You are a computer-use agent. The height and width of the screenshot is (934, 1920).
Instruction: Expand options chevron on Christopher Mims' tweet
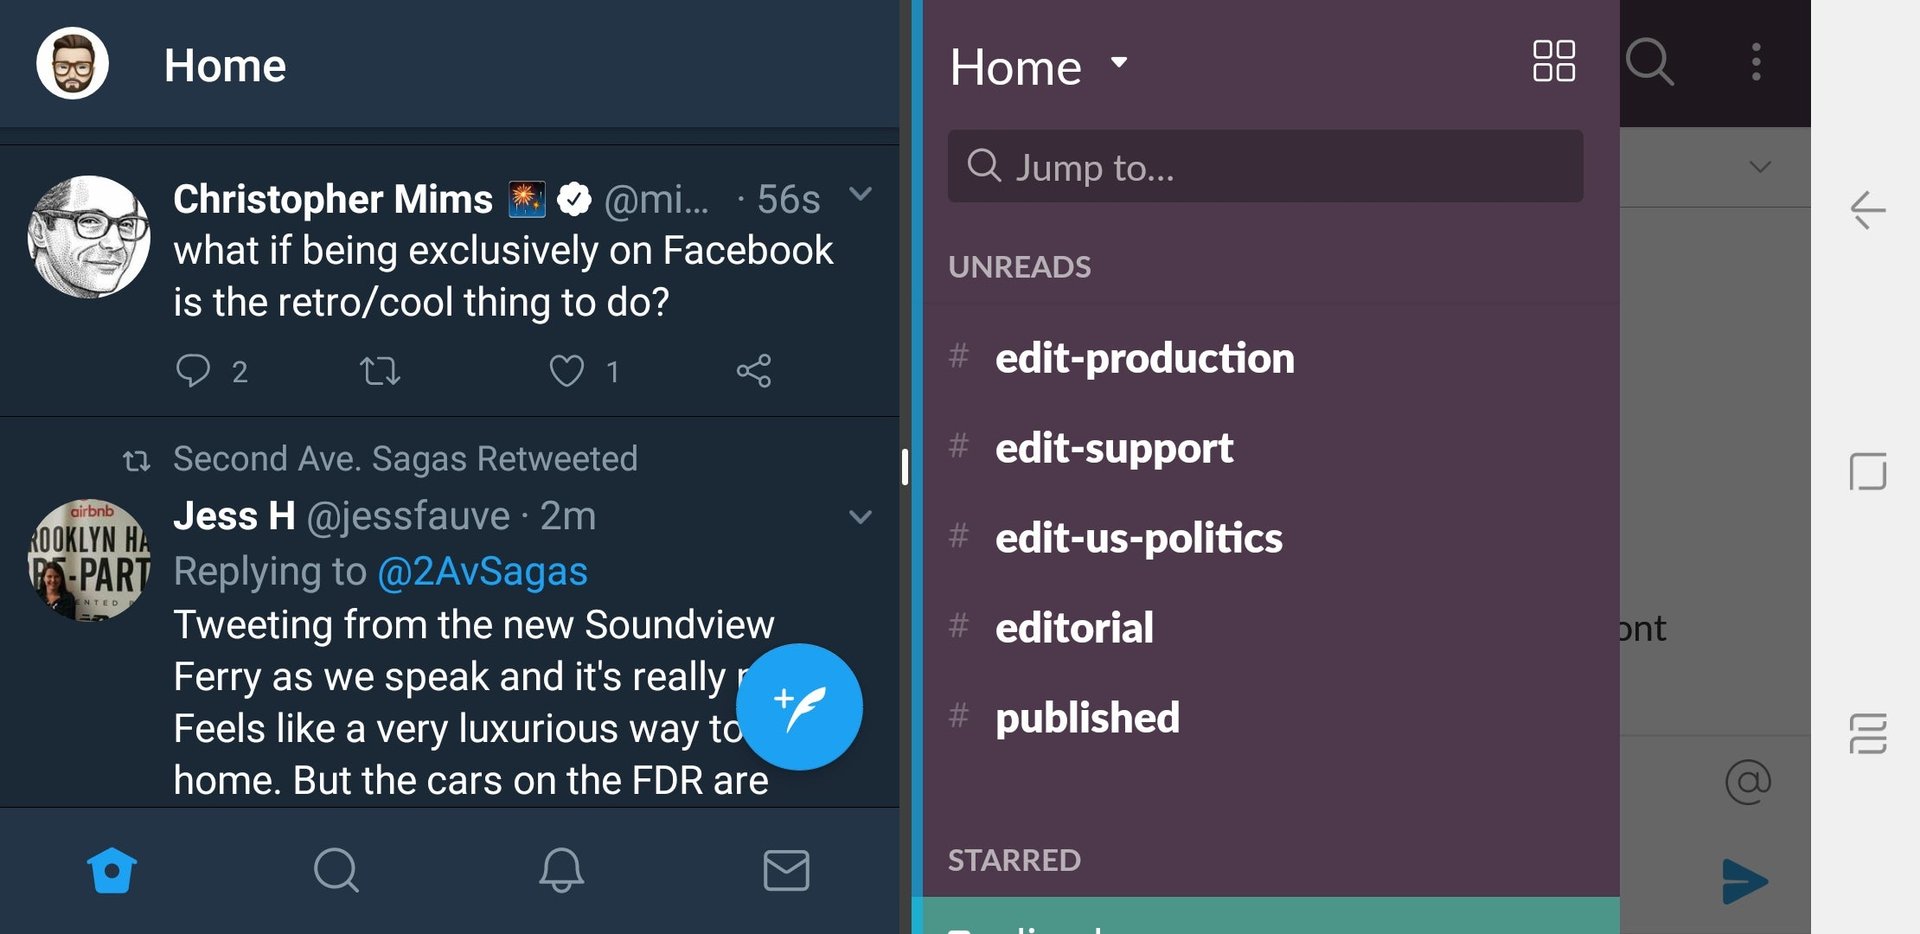point(860,194)
